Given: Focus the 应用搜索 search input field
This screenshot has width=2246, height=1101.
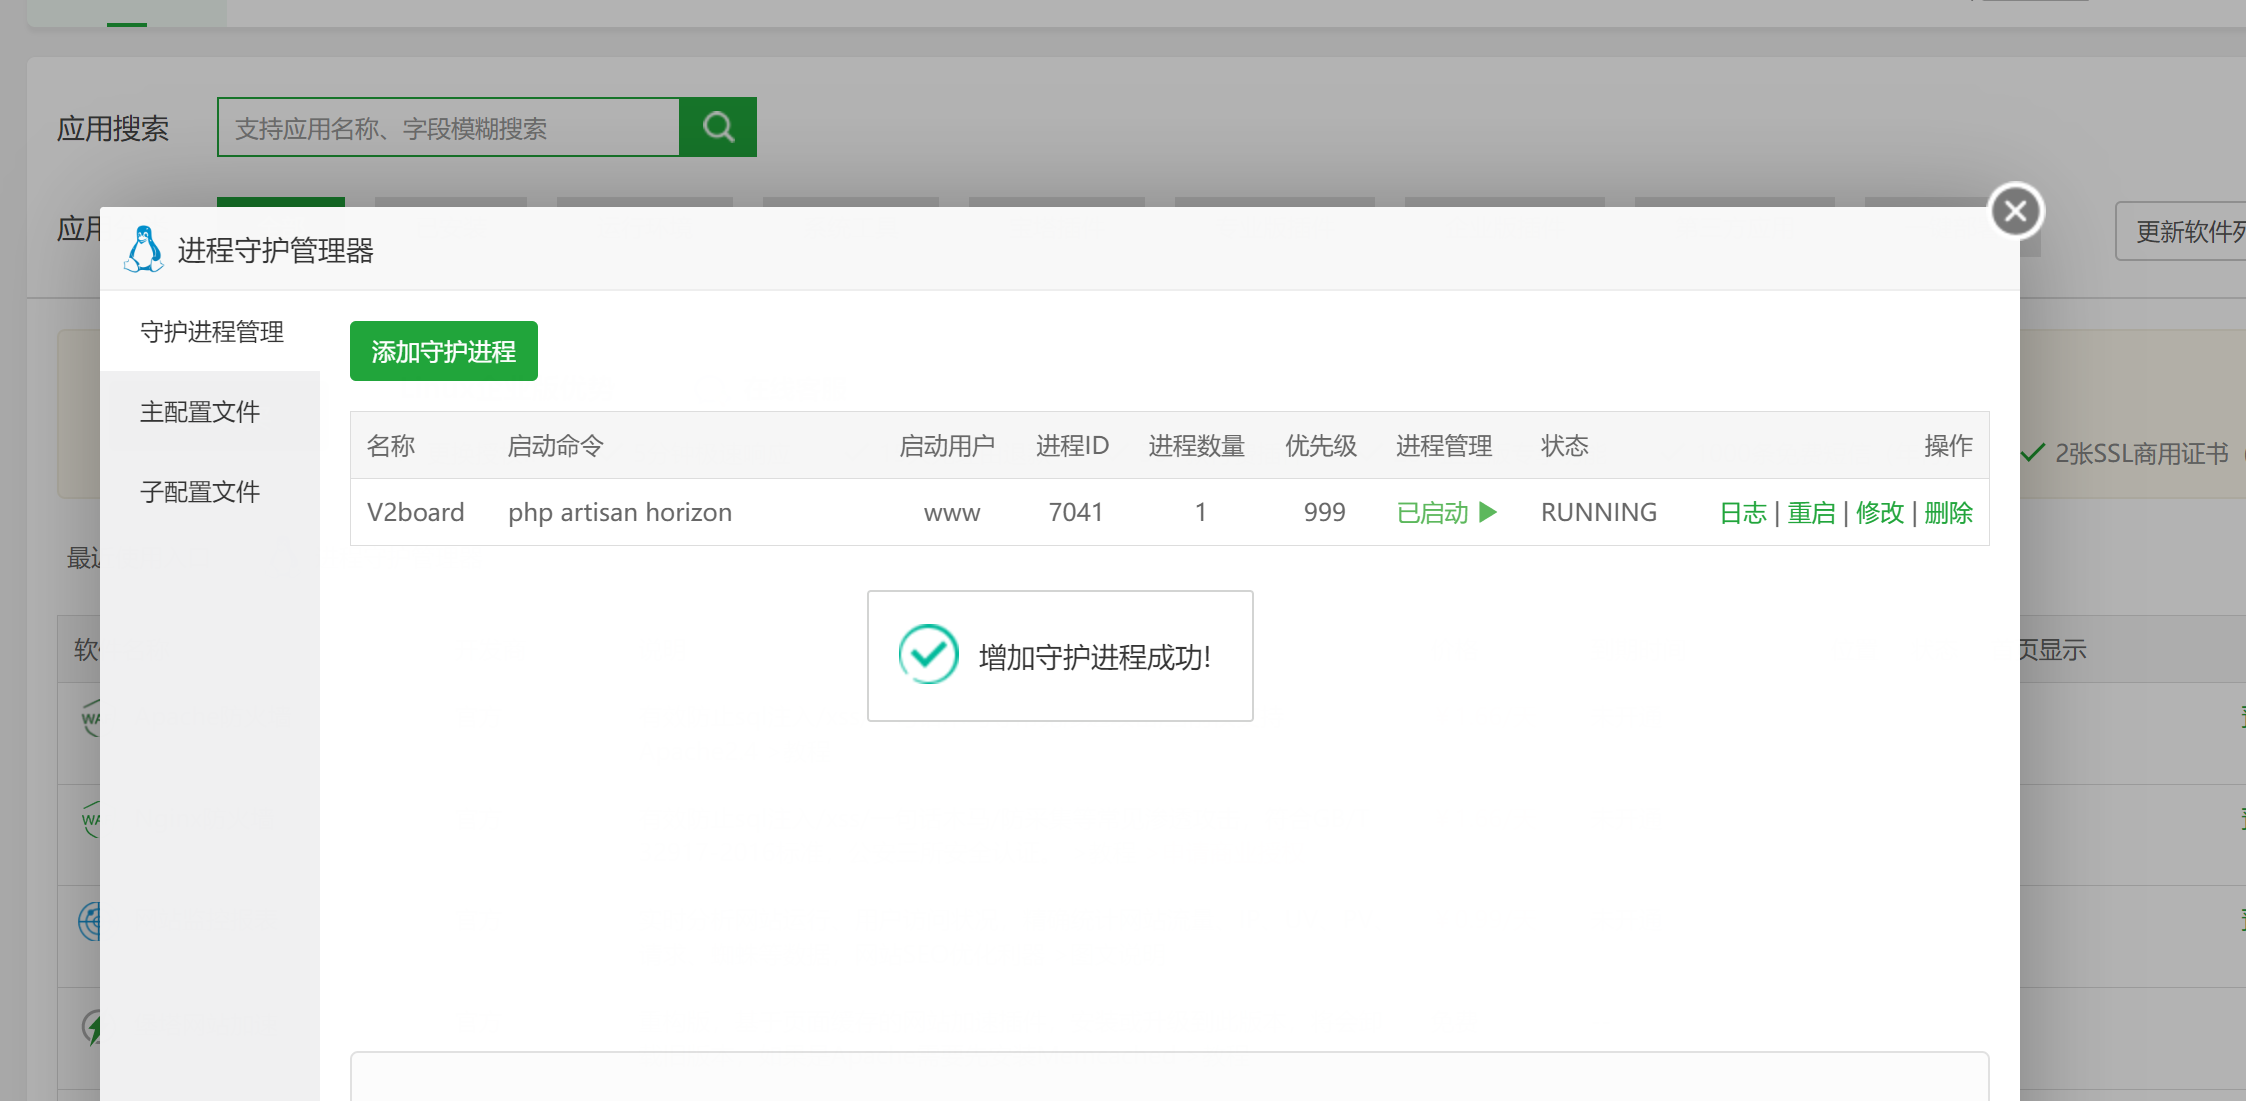Looking at the screenshot, I should pos(448,128).
